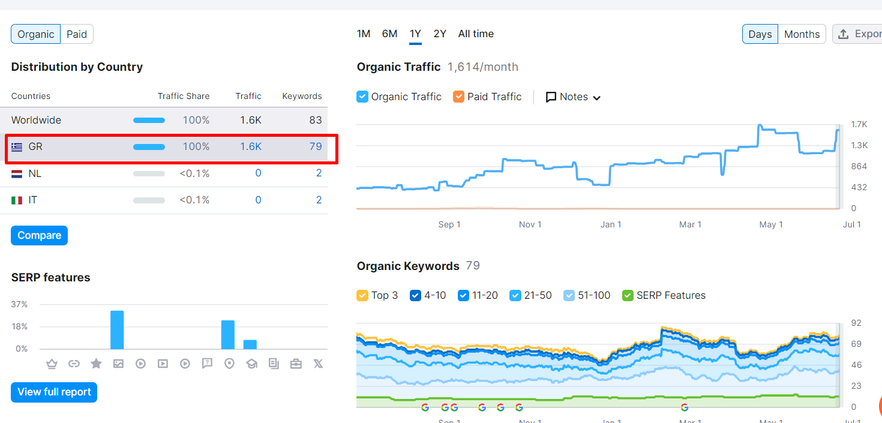
Task: Click the star reviews SERP feature icon
Action: pos(96,364)
